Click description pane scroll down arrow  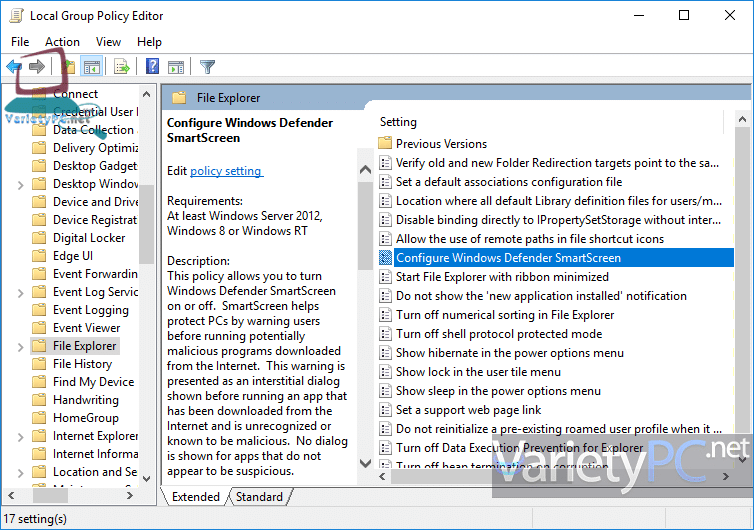point(365,463)
